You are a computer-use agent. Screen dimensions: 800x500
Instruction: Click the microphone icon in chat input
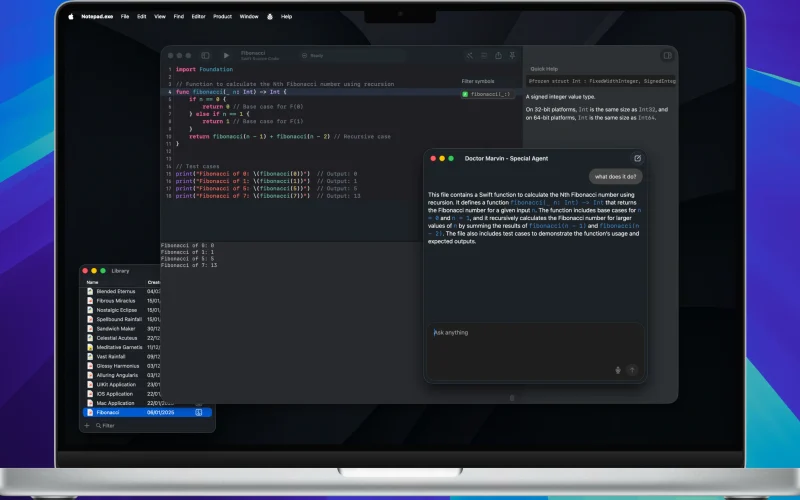(618, 370)
